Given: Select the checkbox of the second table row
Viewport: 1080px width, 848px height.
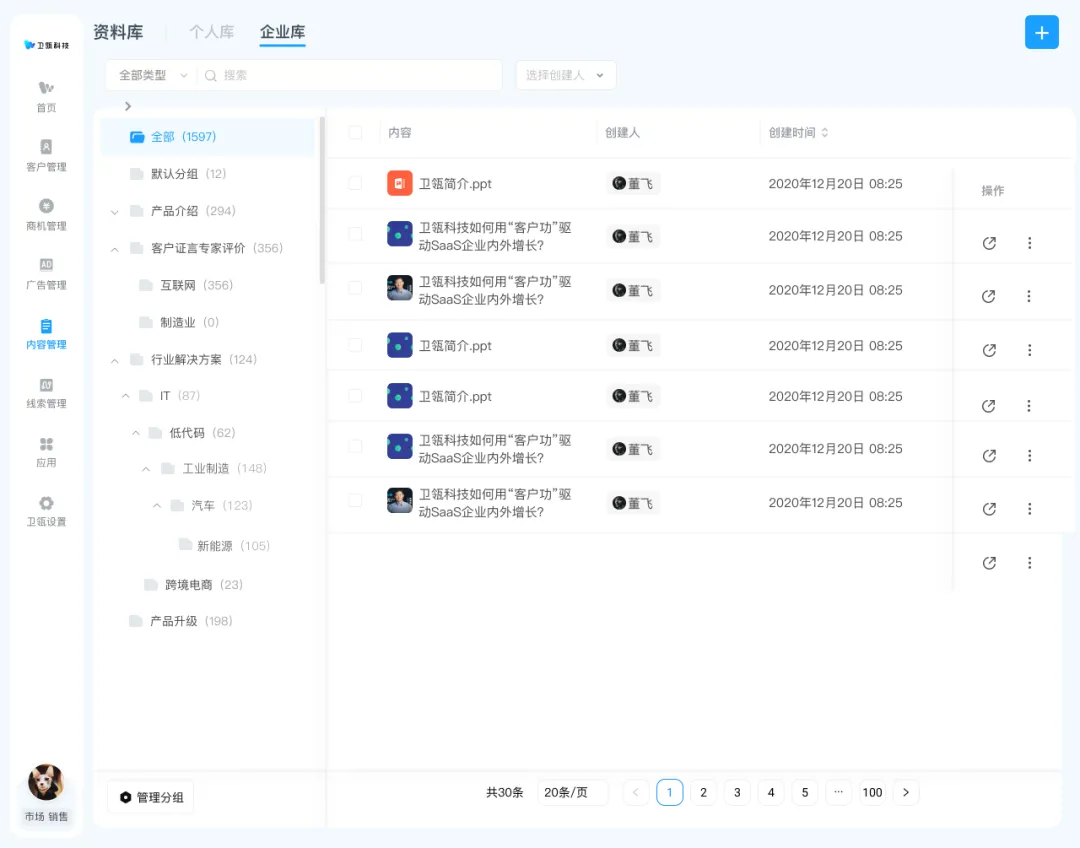Looking at the screenshot, I should 355,235.
